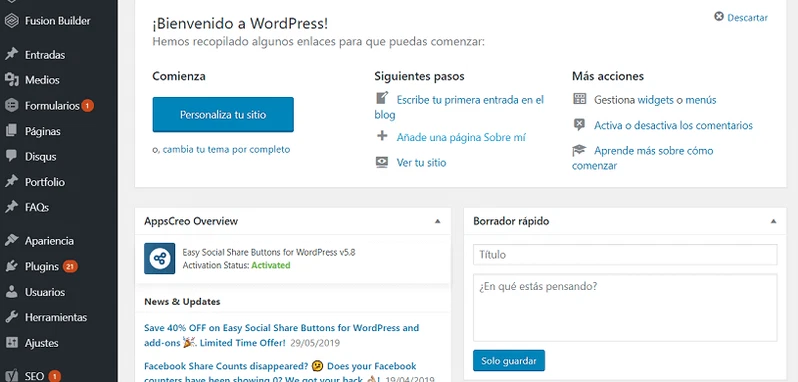
Task: Click the FAQs pin icon
Action: point(11,207)
